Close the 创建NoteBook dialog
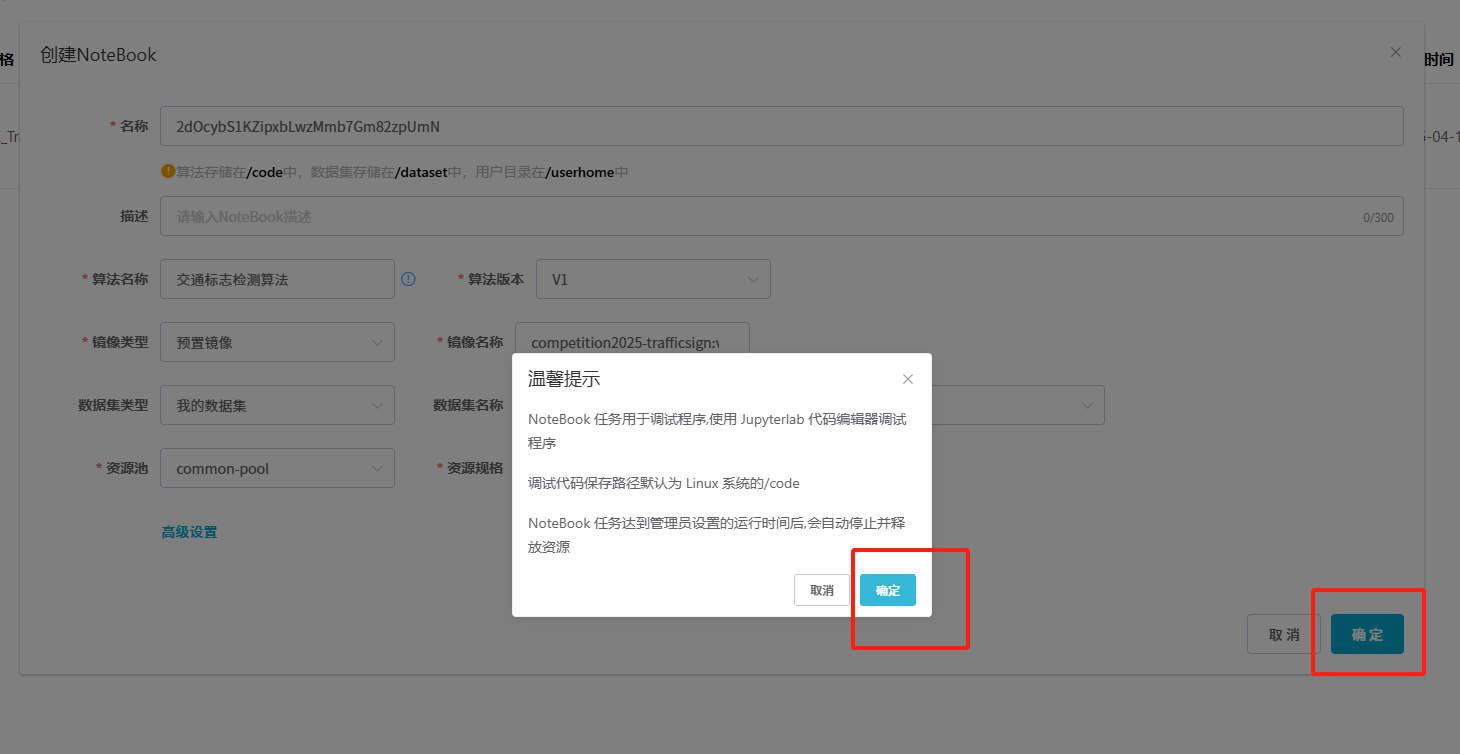 click(1395, 52)
